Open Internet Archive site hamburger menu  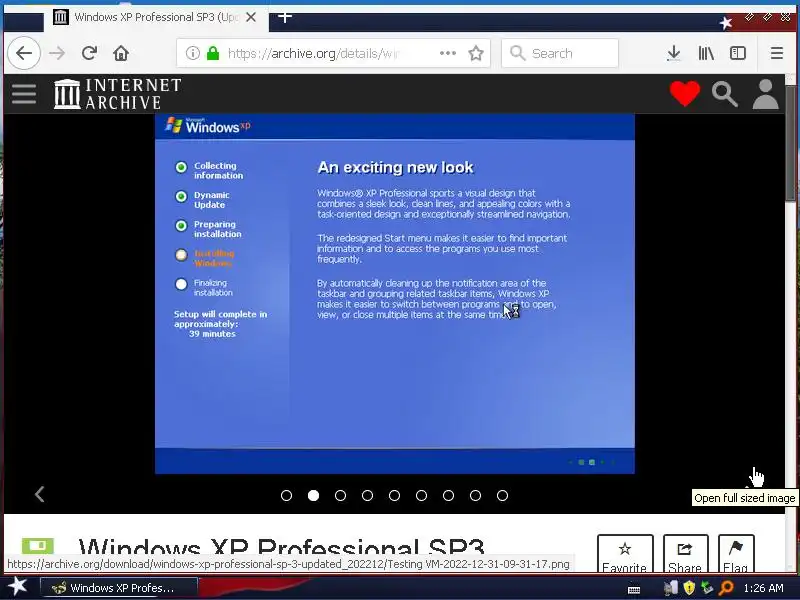[x=24, y=94]
